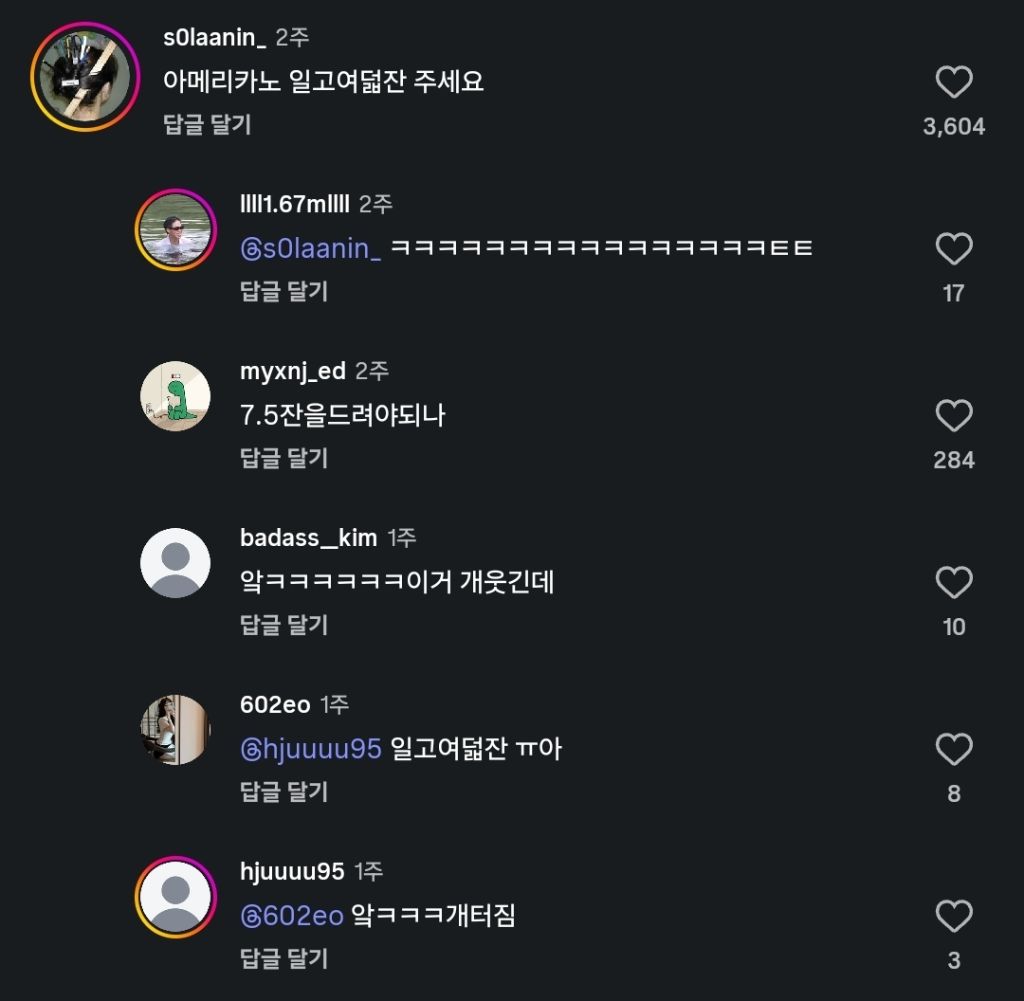This screenshot has height=1001, width=1024.
Task: View myxnj_ed's dinosaur avatar
Action: [176, 396]
